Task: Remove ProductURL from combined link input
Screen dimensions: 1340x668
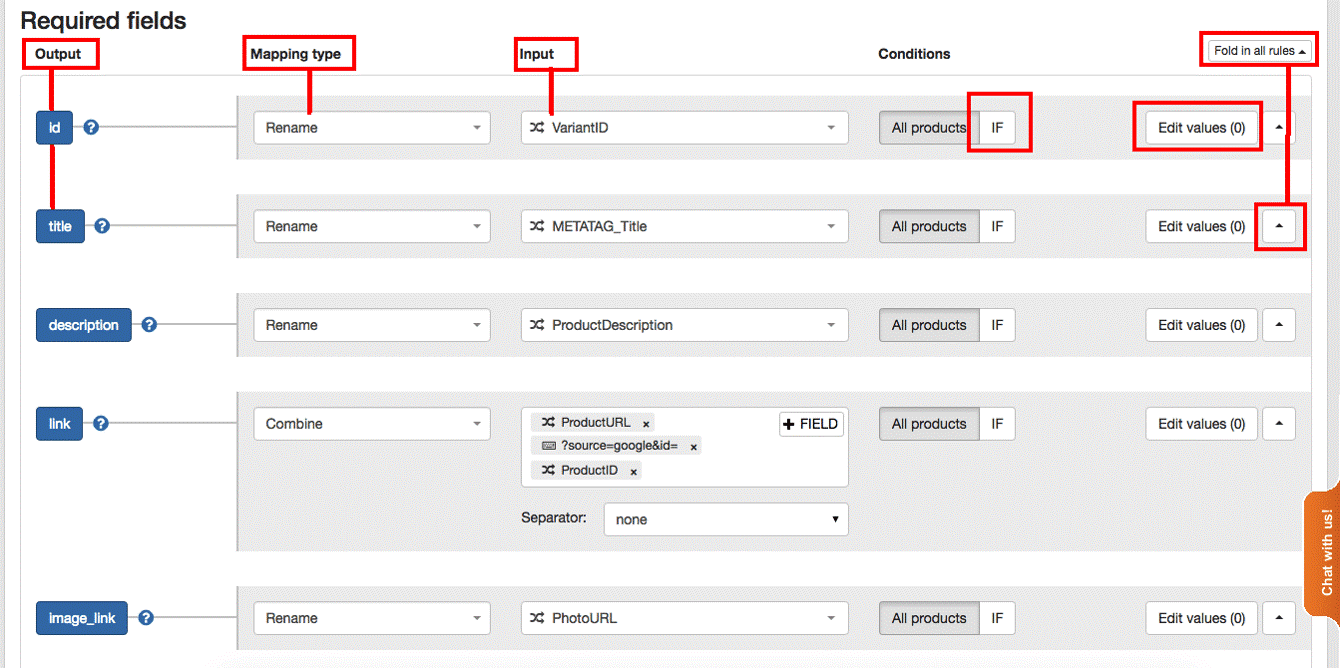Action: [646, 424]
